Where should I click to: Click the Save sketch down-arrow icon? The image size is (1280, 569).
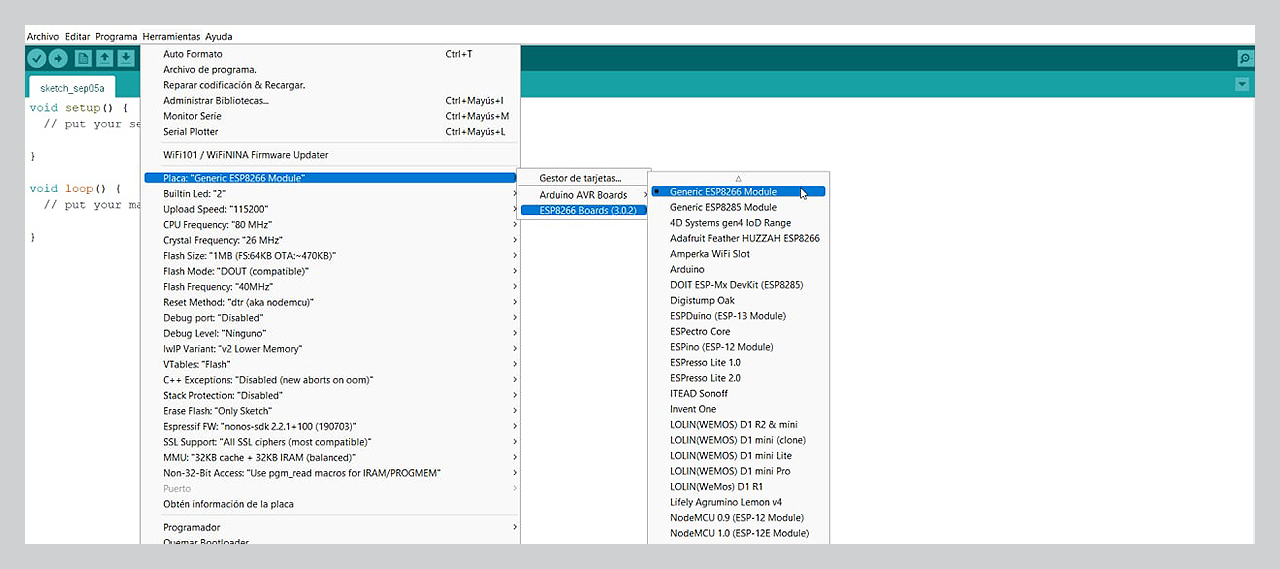(126, 58)
